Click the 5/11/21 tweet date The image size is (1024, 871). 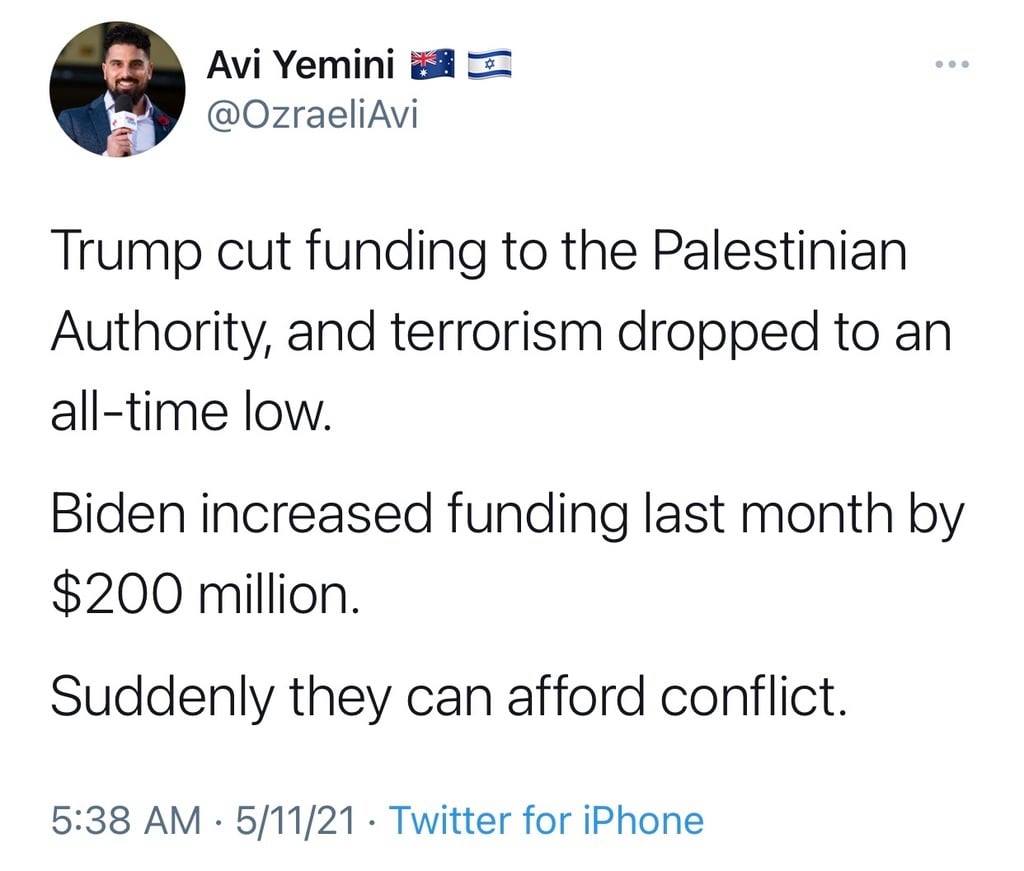295,821
